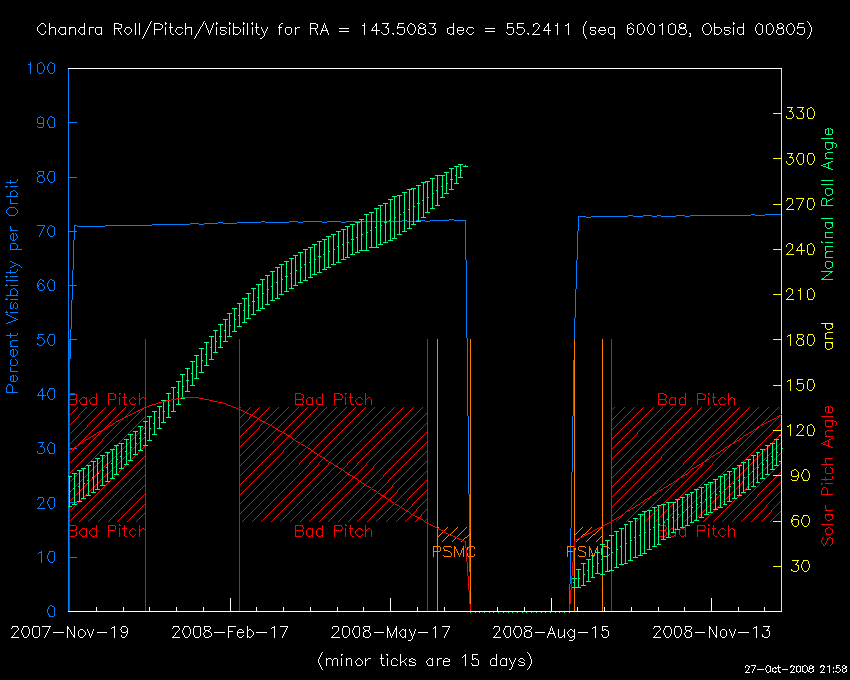Viewport: 850px width, 680px height.
Task: Click the green 'Nominal Roll Angle' axis label
Action: (827, 203)
